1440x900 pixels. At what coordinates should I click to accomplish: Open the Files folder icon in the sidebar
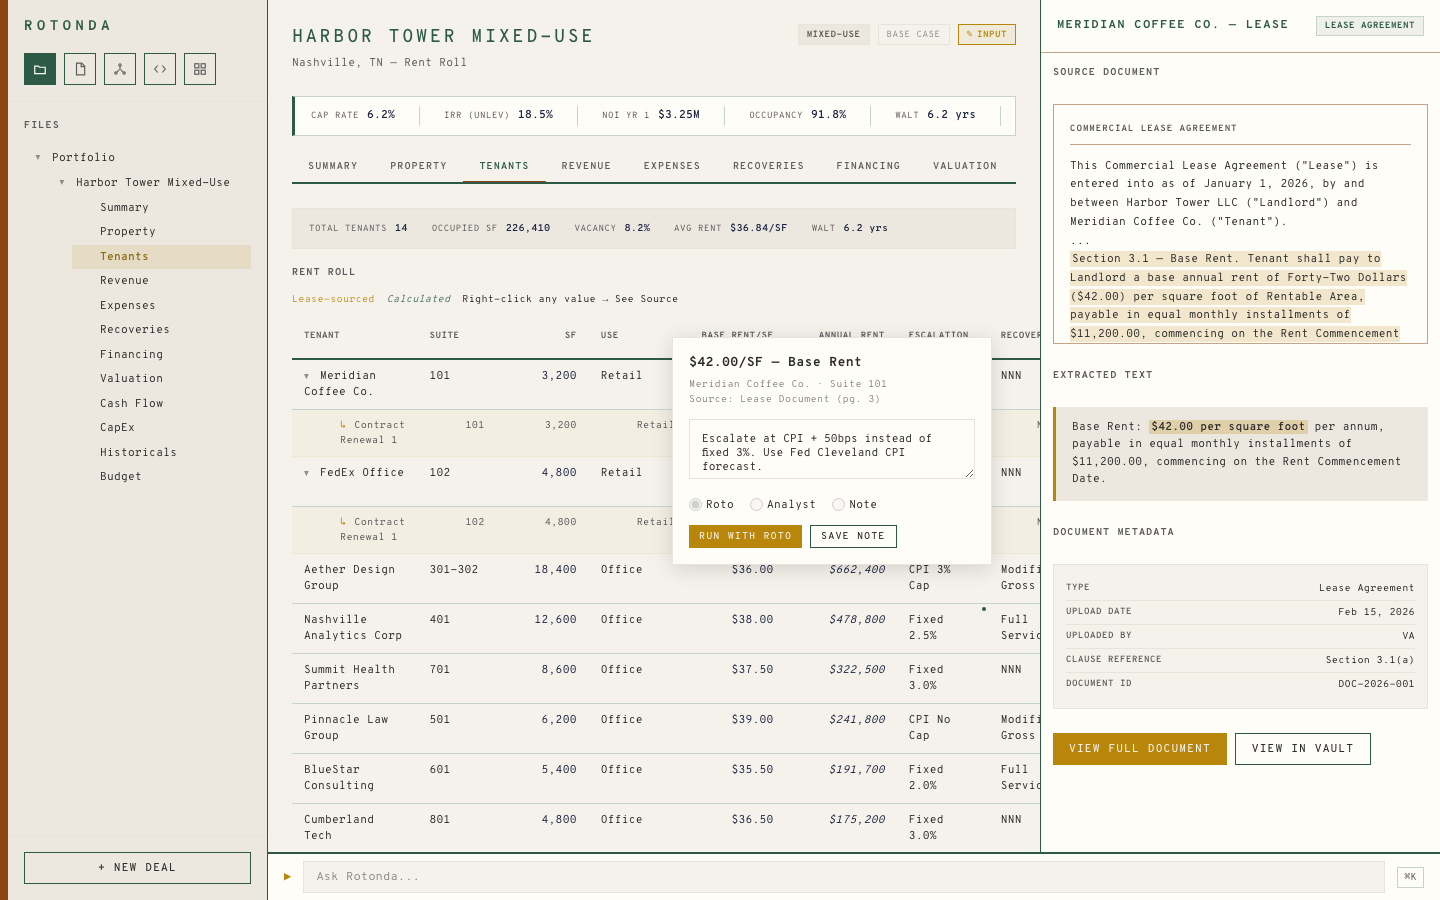tap(40, 68)
